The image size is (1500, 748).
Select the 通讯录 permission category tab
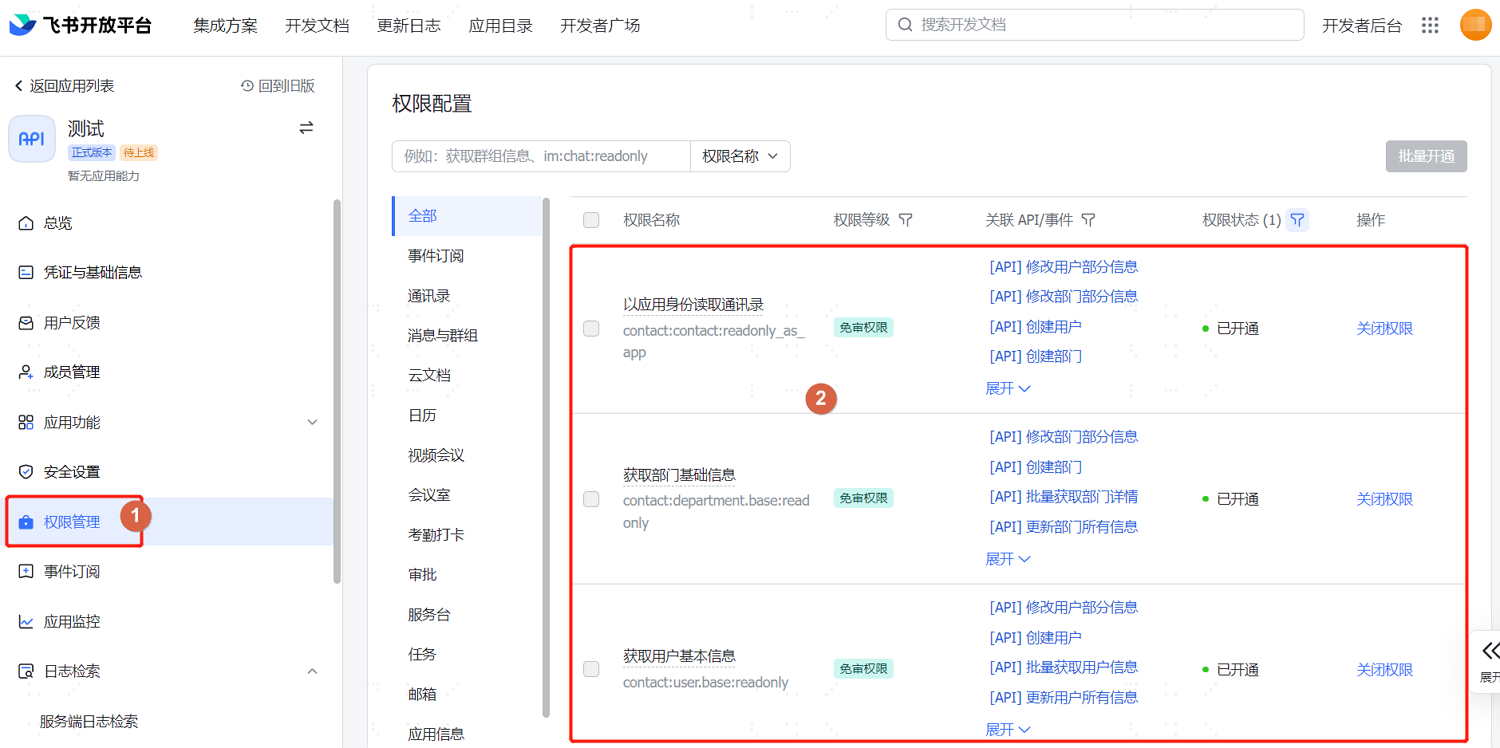tap(429, 296)
